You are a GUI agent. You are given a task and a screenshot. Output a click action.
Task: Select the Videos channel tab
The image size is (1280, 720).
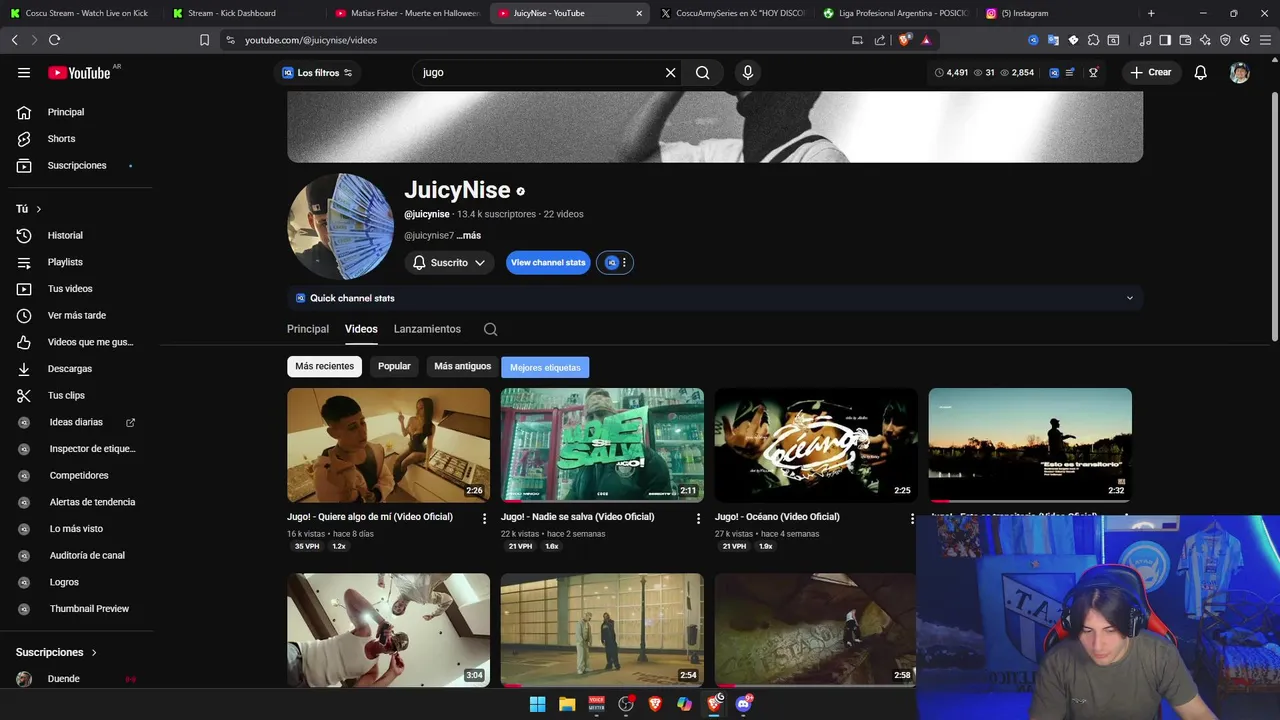point(361,329)
